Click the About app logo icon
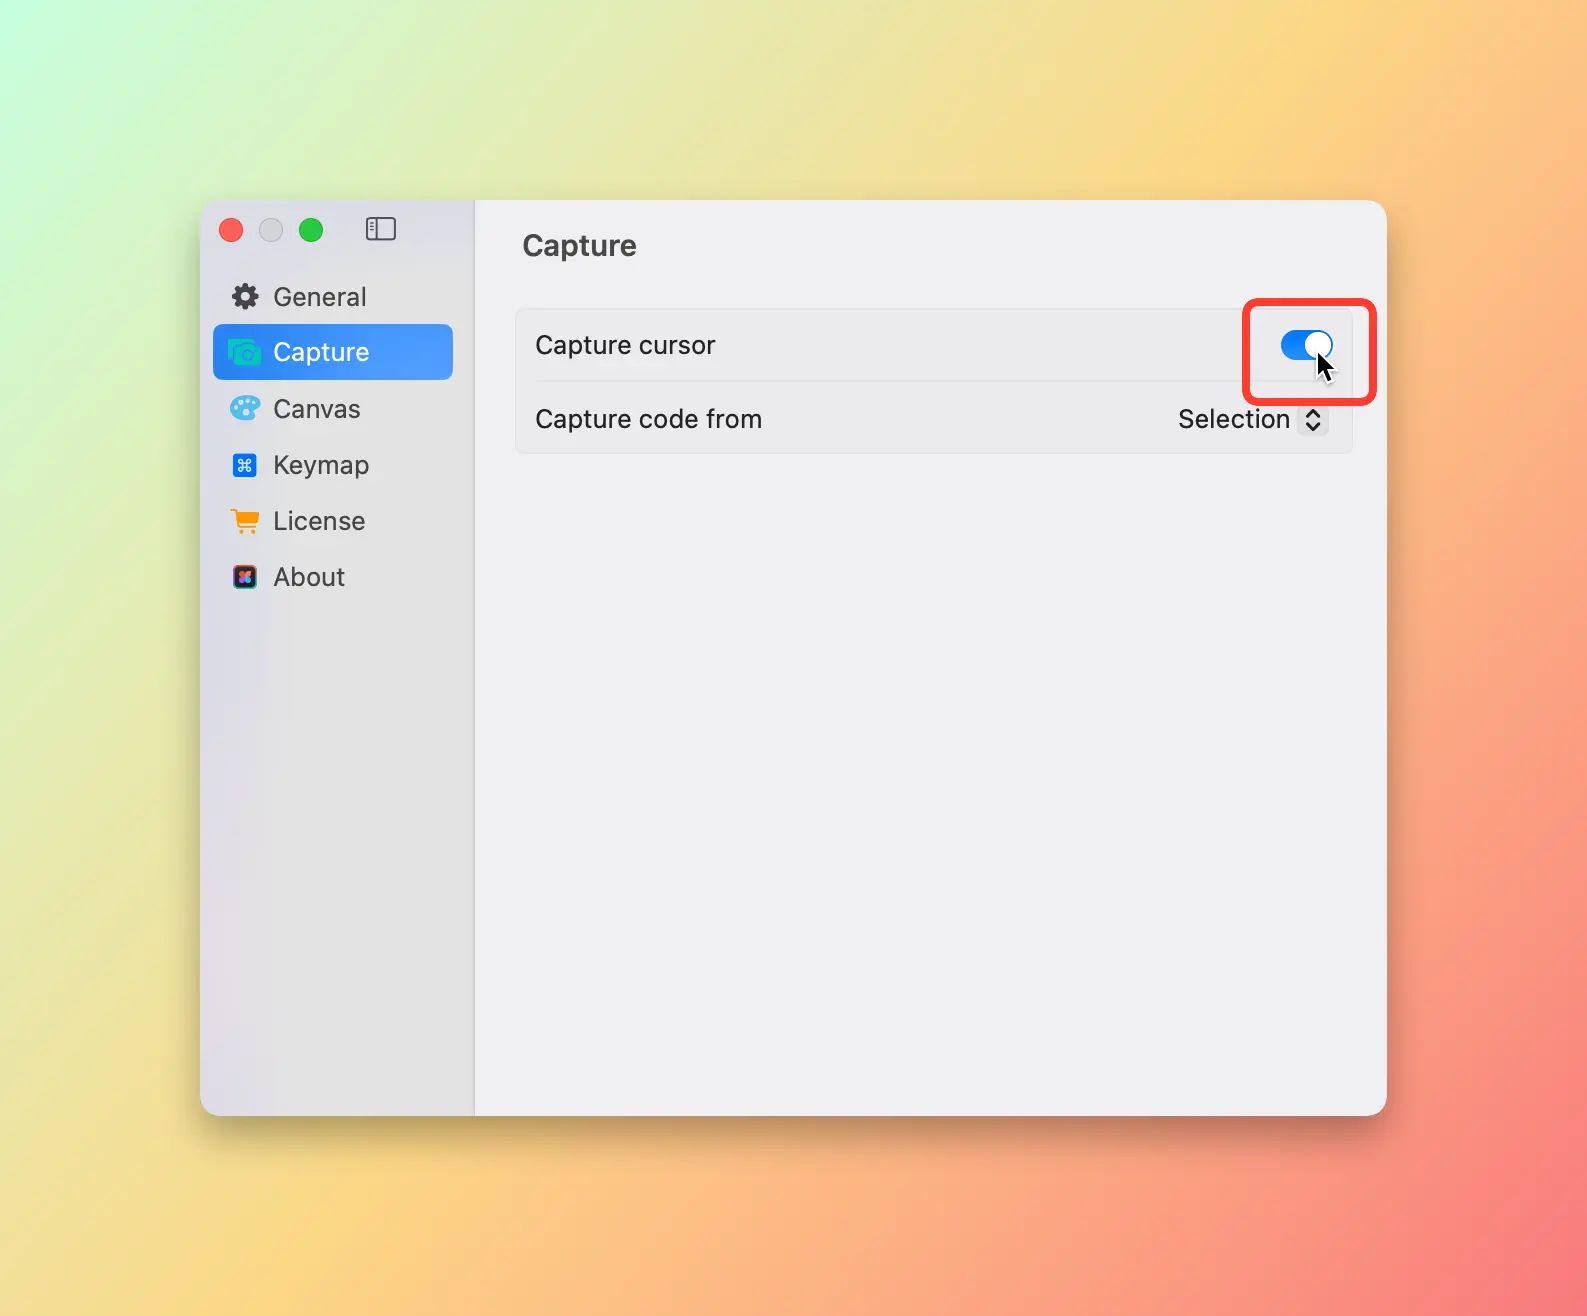The image size is (1587, 1316). [x=245, y=577]
